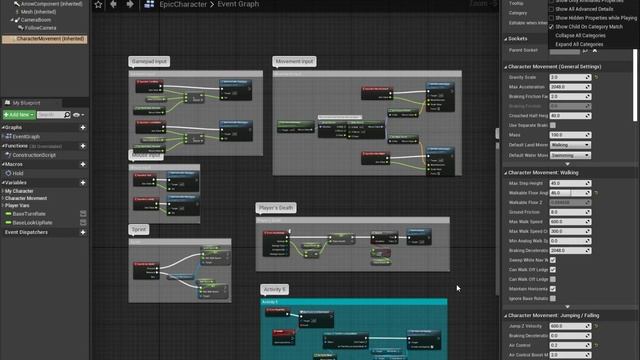This screenshot has width=640, height=360.
Task: Click the blueprint grid icon beside EpicCharacter
Action: point(149,4)
